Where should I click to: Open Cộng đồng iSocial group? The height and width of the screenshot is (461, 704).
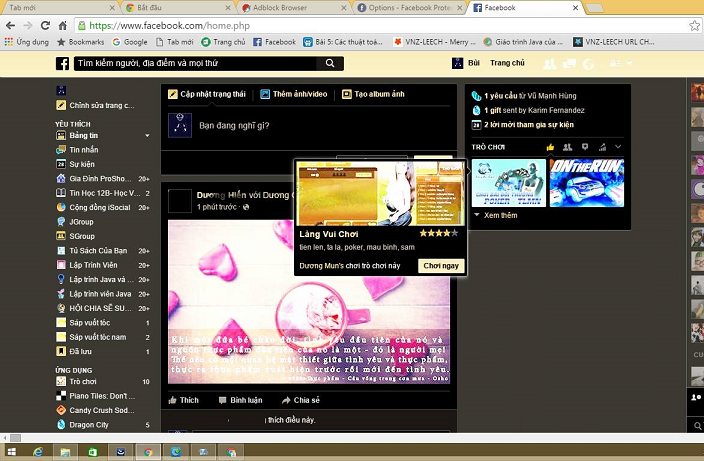pyautogui.click(x=102, y=207)
